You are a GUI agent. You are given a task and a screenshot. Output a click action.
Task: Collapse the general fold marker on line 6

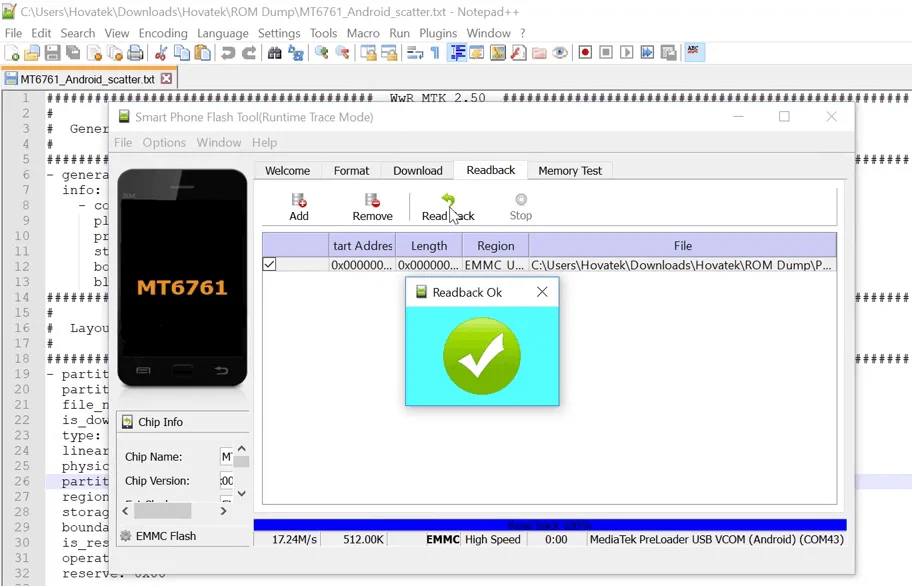pos(51,175)
